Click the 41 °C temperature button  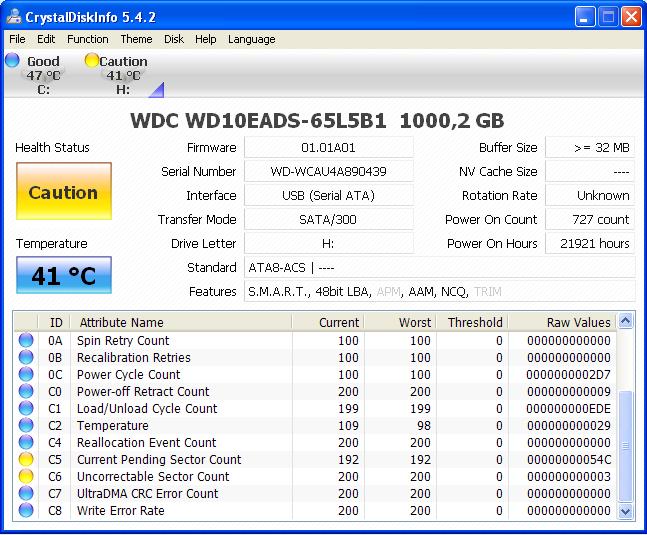pos(63,275)
